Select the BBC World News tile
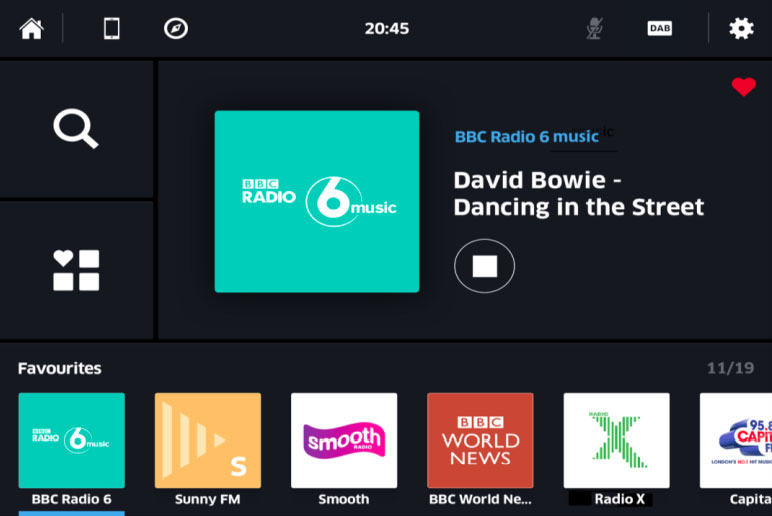Screen dimensions: 772x516 pos(481,440)
